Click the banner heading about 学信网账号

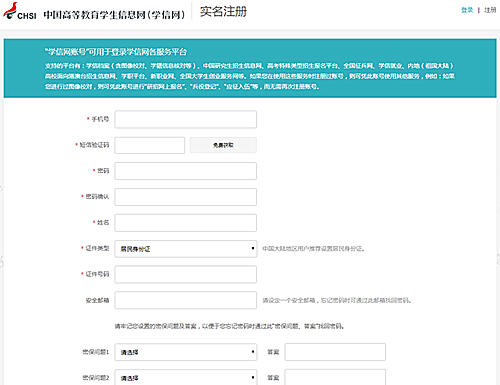click(116, 52)
